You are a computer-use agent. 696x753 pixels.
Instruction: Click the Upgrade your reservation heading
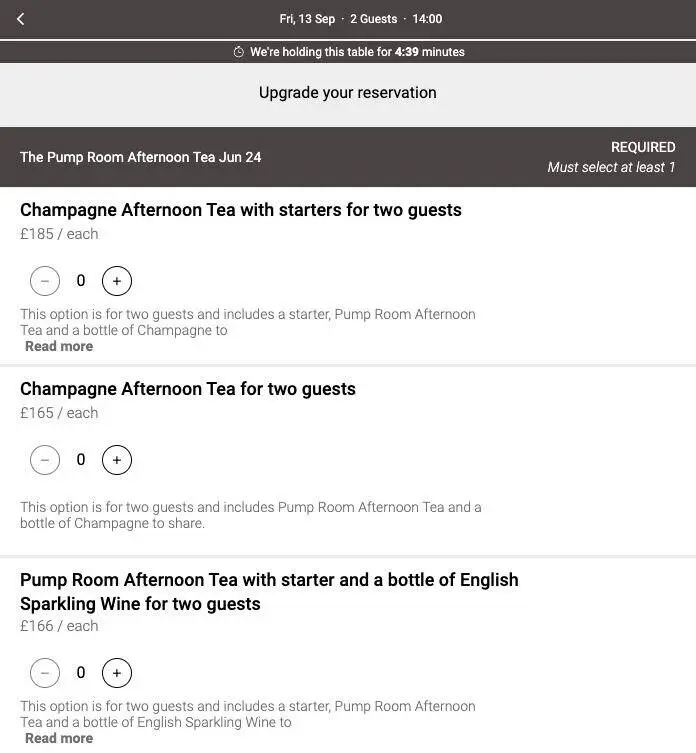348,92
